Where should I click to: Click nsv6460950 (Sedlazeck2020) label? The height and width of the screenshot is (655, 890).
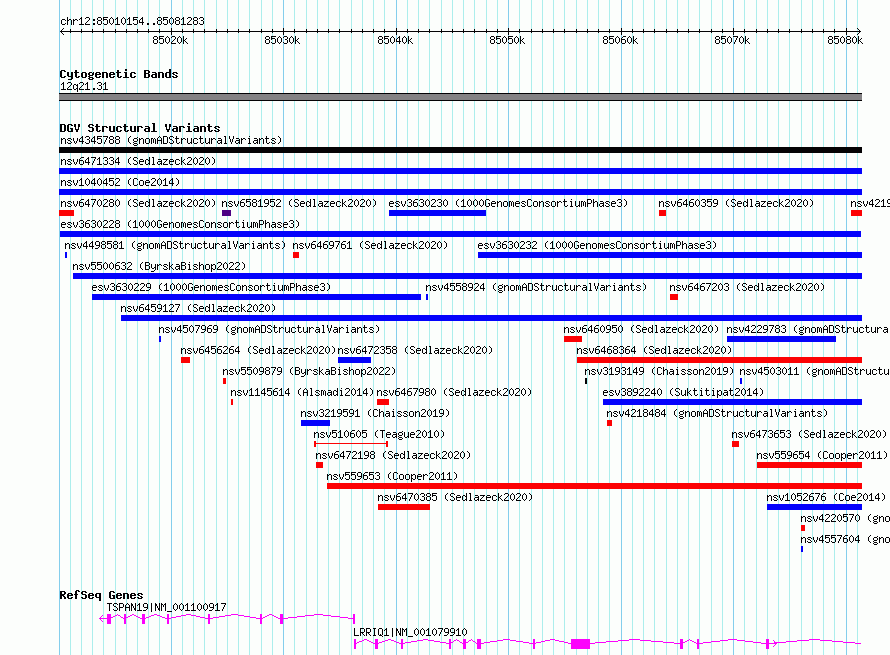[x=641, y=329]
